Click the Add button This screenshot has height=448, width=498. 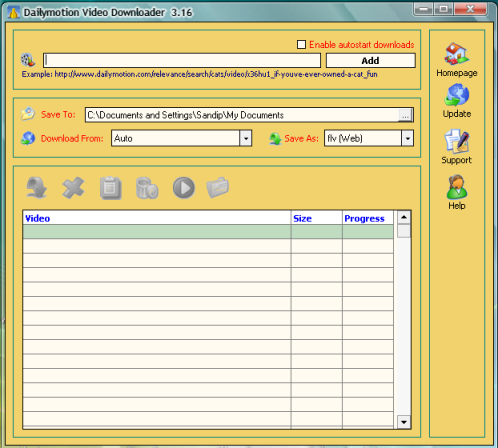click(371, 61)
